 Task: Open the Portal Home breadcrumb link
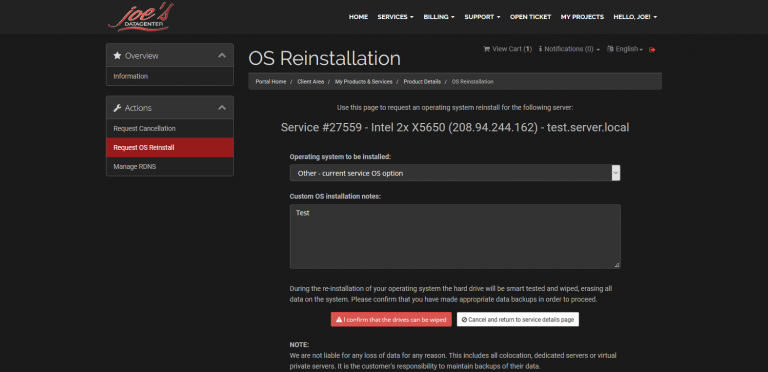[271, 82]
